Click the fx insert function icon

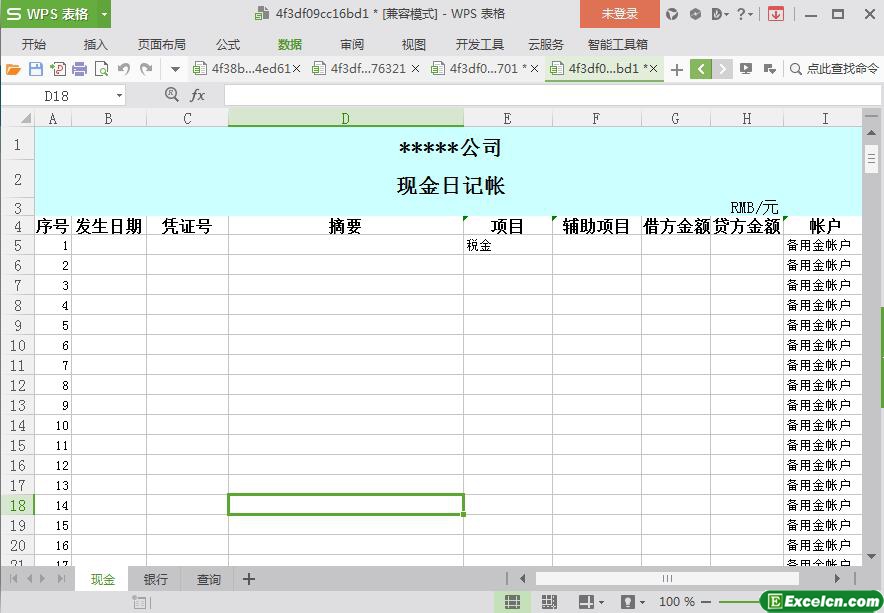point(198,95)
